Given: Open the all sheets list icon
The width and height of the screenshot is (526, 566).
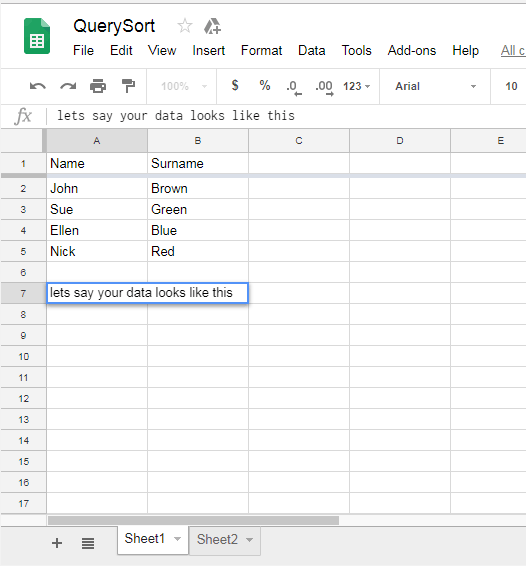Looking at the screenshot, I should (88, 543).
